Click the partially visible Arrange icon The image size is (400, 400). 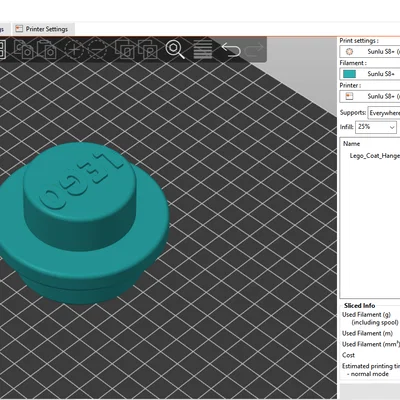(2, 50)
